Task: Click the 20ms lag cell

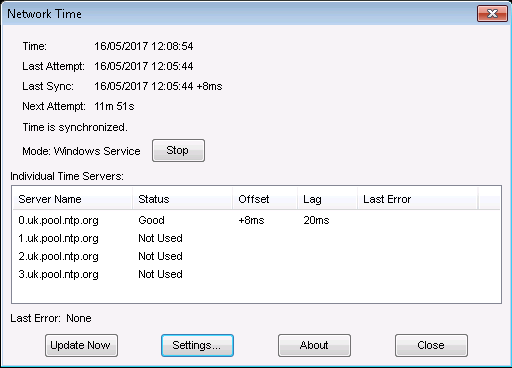Action: click(316, 220)
